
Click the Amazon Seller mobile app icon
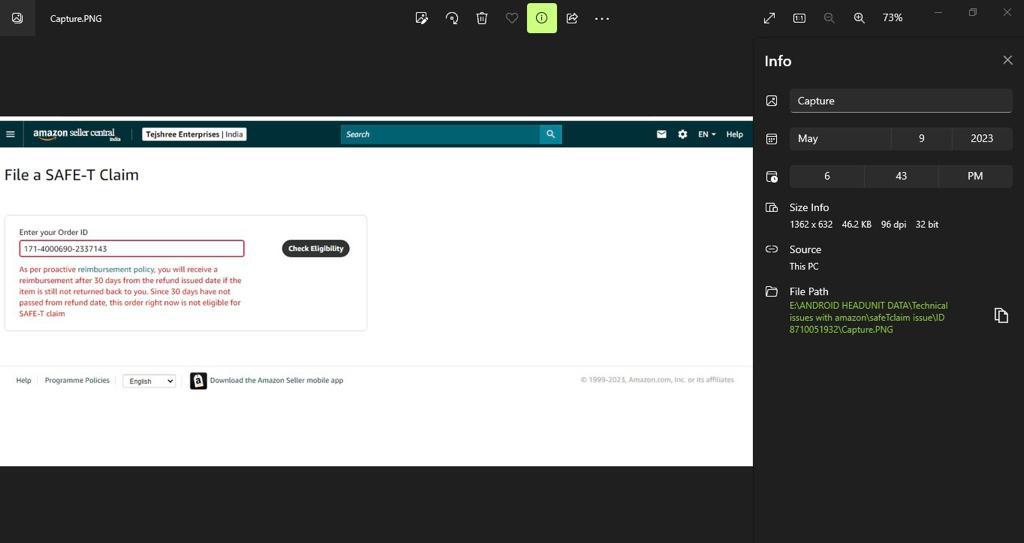pos(199,381)
